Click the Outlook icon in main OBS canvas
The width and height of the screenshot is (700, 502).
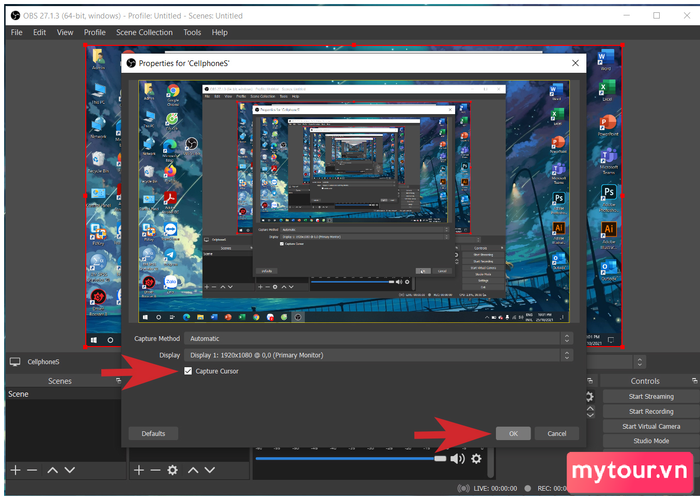coord(608,271)
